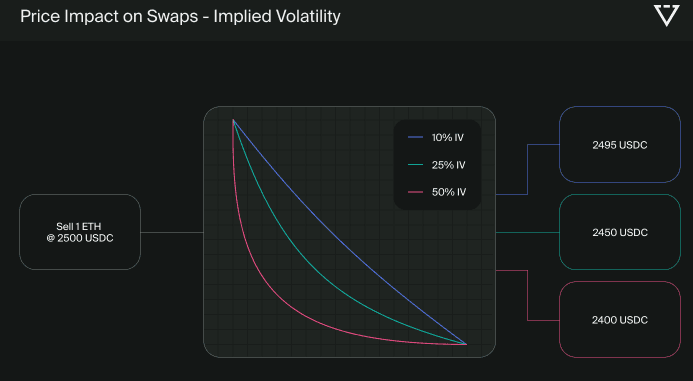Click the teal 25% IV legend line
693x381 pixels.
(415, 165)
